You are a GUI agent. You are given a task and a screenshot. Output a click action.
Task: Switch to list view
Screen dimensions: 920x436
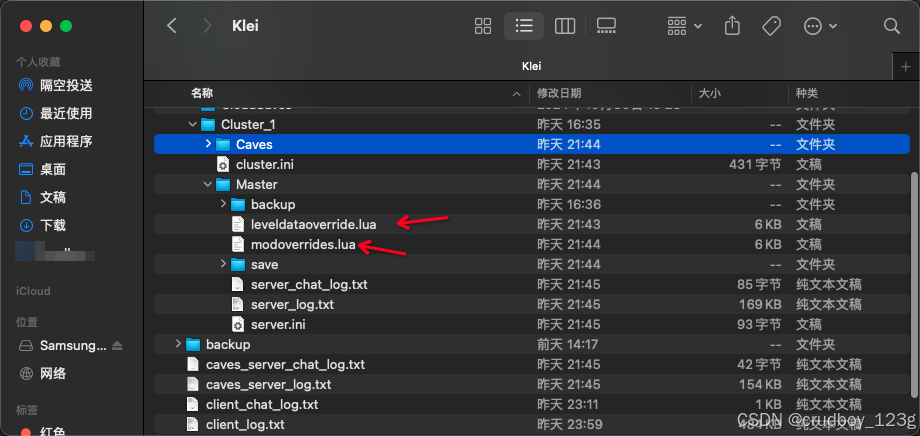(523, 25)
